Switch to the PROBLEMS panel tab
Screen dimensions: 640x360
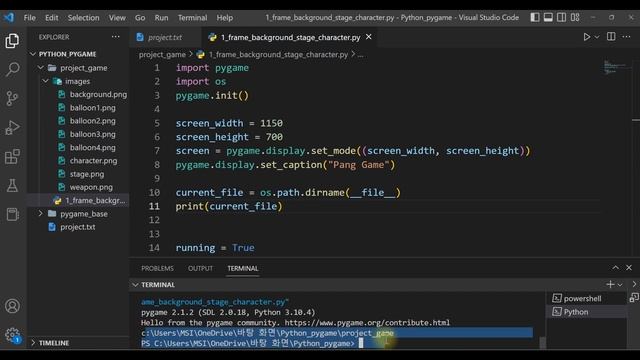(157, 268)
